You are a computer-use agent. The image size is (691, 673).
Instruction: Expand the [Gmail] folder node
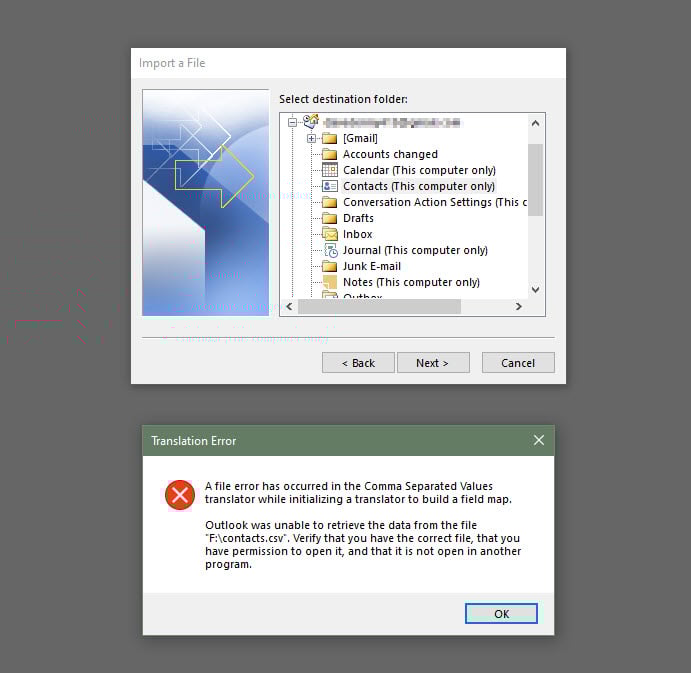[x=311, y=138]
